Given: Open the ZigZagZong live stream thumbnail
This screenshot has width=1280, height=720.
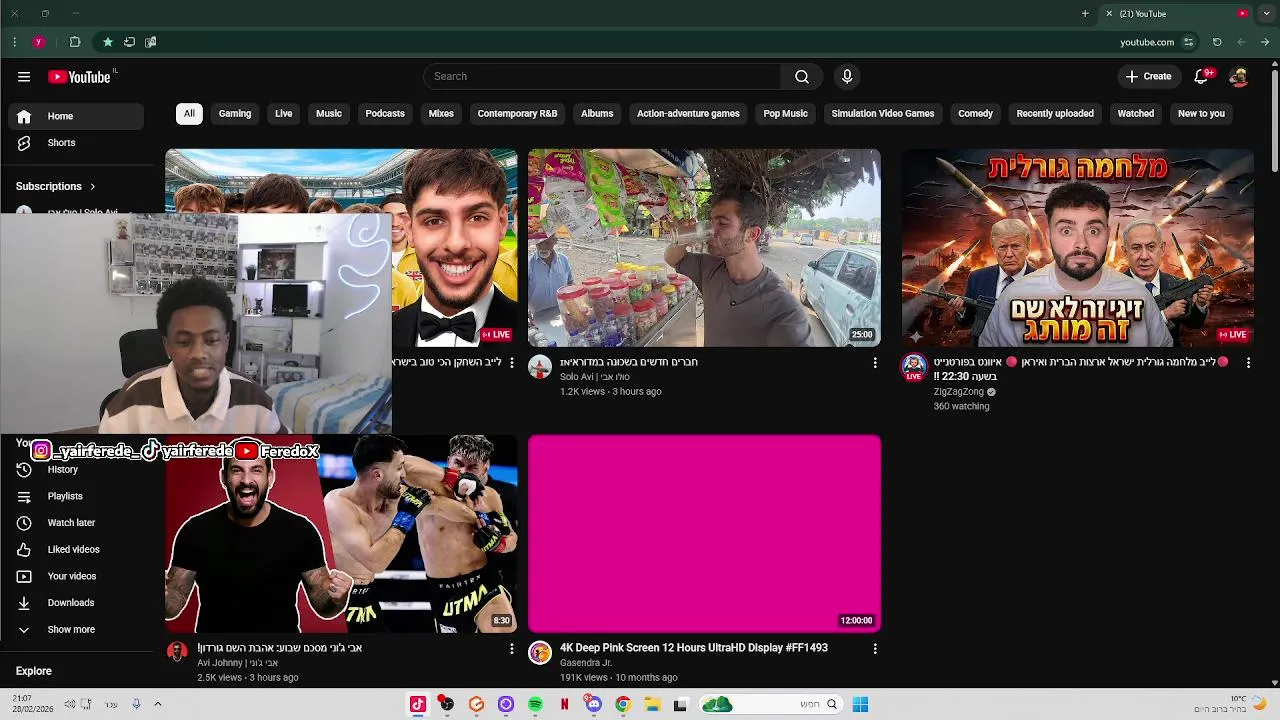Looking at the screenshot, I should (1078, 248).
